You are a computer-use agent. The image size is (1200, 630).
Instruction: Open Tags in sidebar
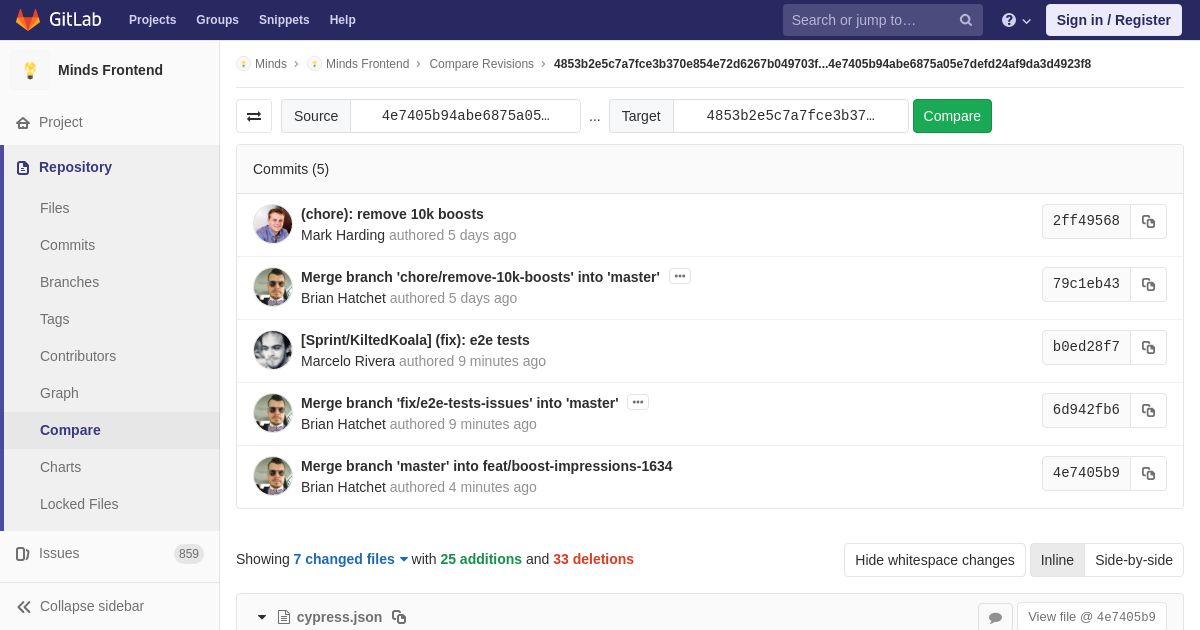[x=55, y=319]
